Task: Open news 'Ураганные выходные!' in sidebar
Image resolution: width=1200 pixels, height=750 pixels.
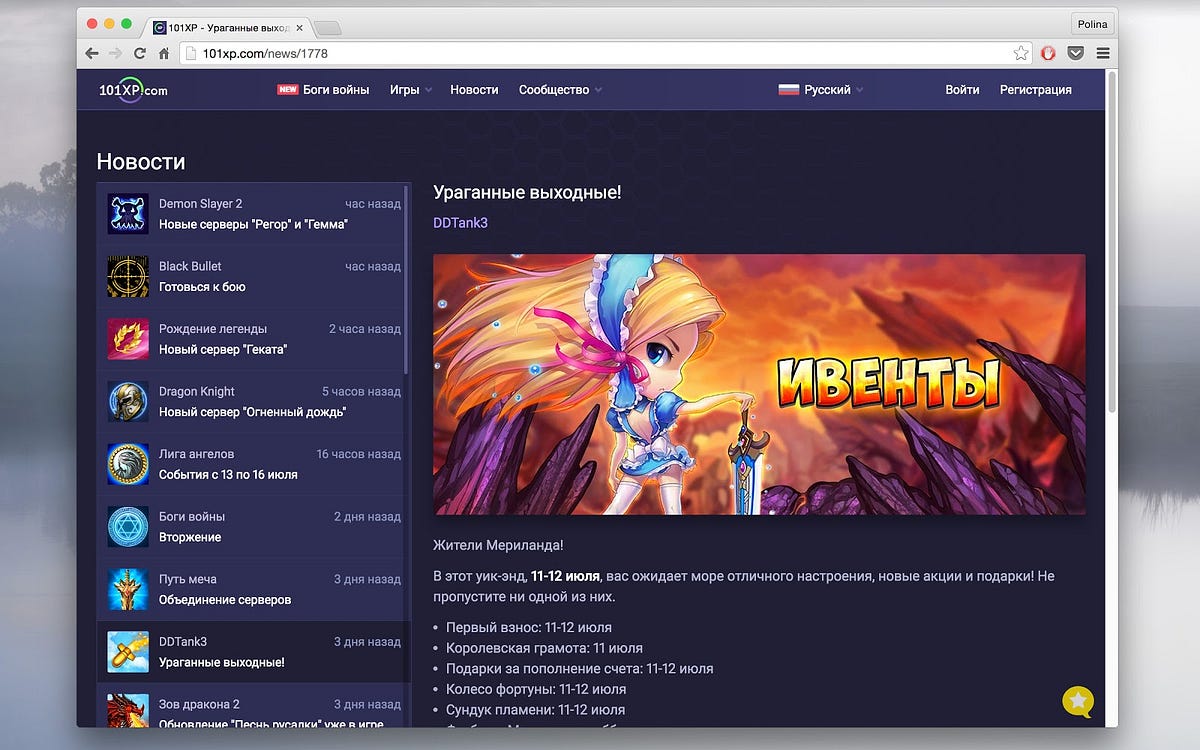Action: (x=222, y=662)
